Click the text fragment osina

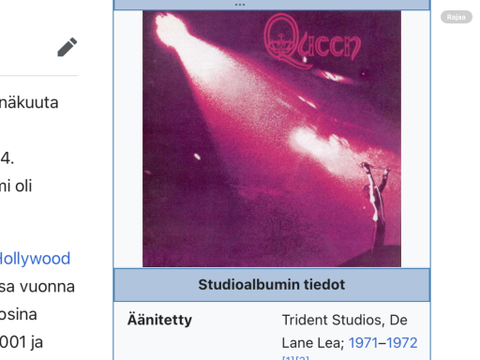click(x=18, y=314)
